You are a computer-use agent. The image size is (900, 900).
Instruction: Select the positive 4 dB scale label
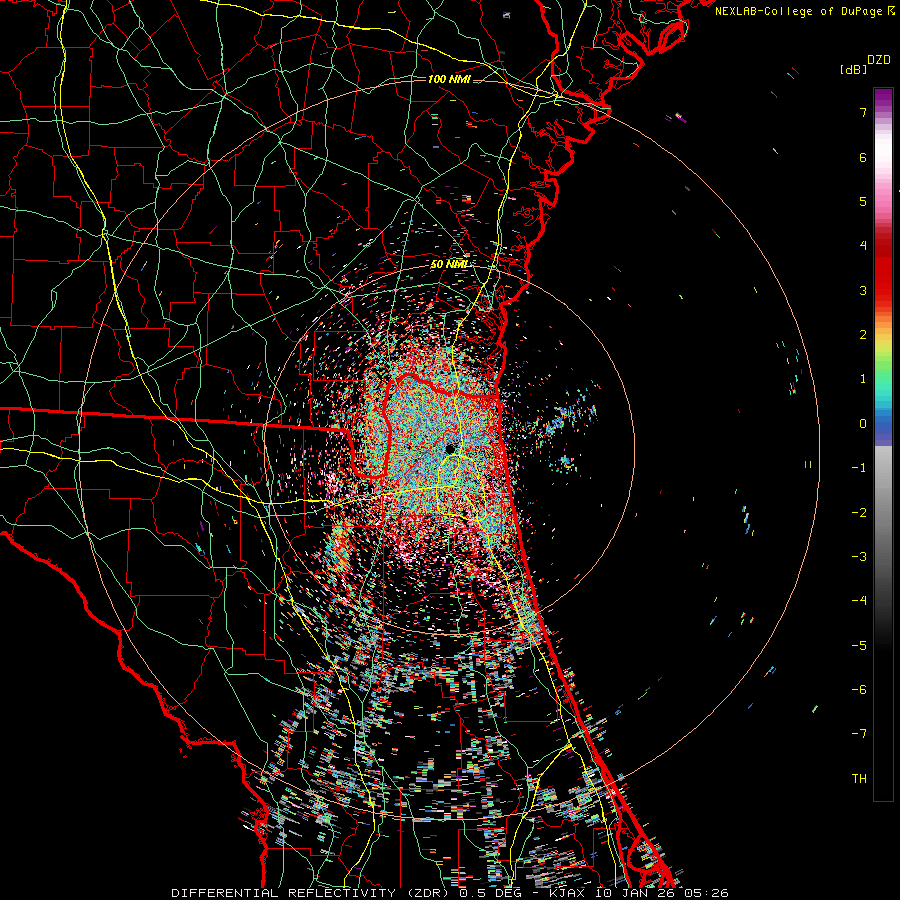(x=863, y=246)
